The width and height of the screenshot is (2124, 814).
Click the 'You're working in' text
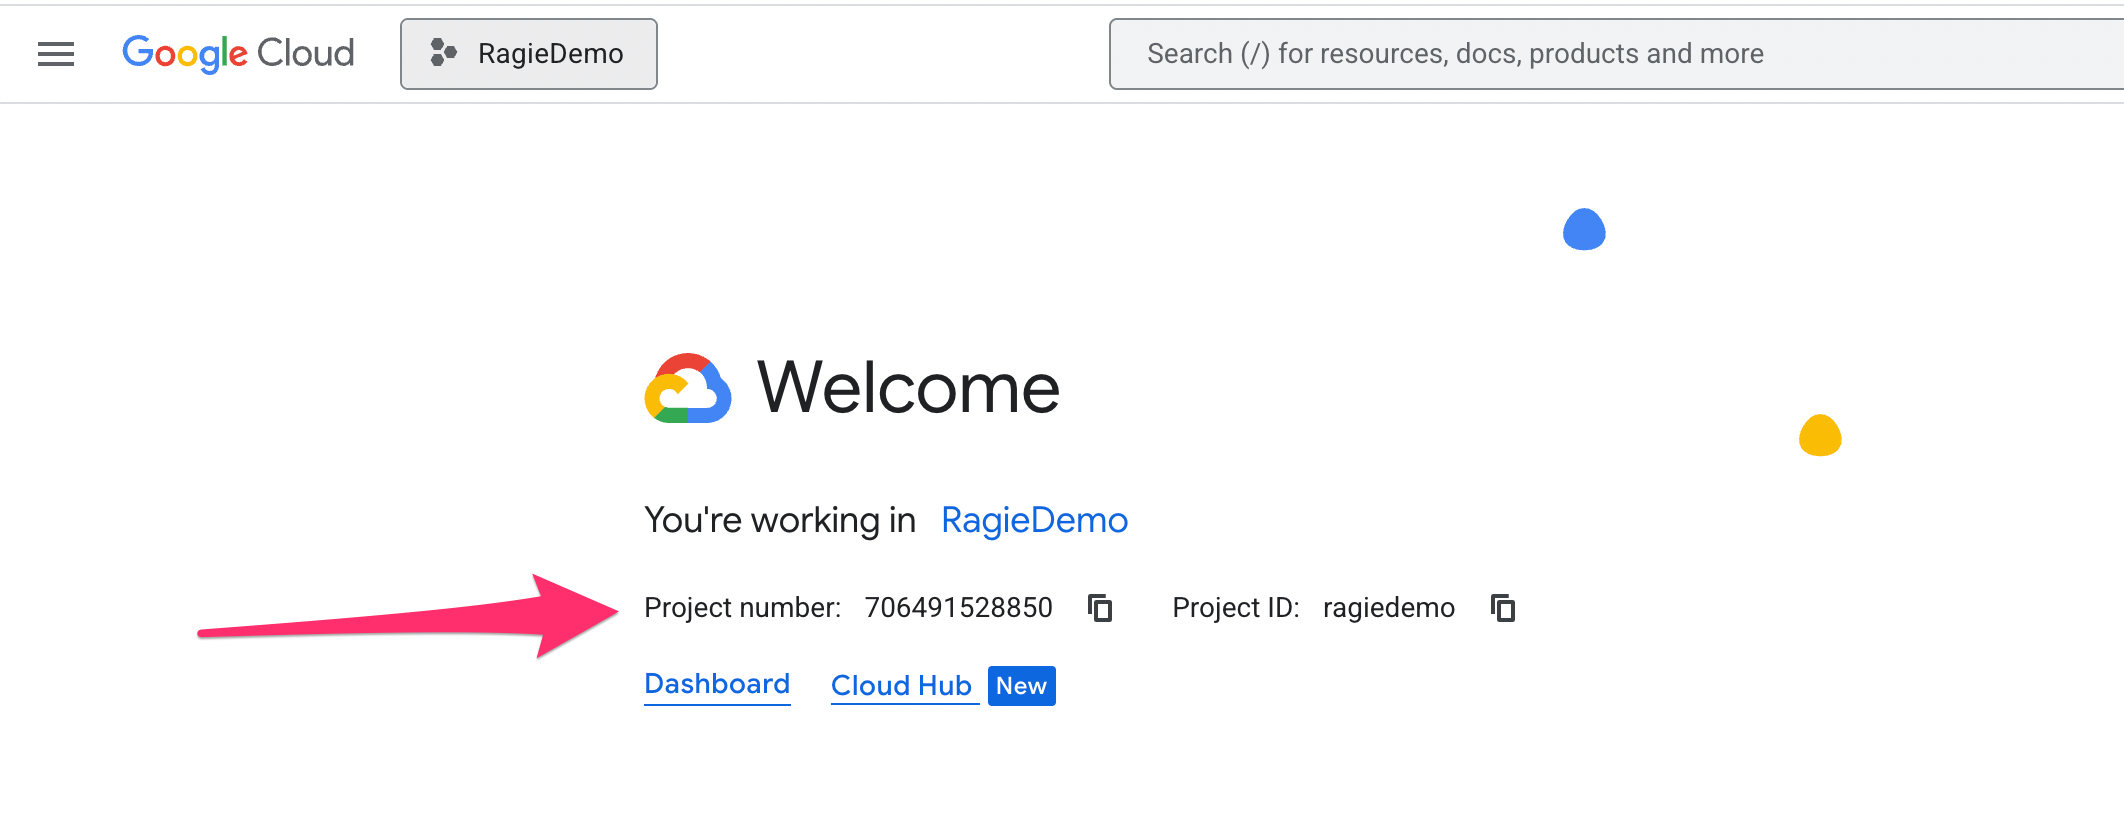[780, 520]
